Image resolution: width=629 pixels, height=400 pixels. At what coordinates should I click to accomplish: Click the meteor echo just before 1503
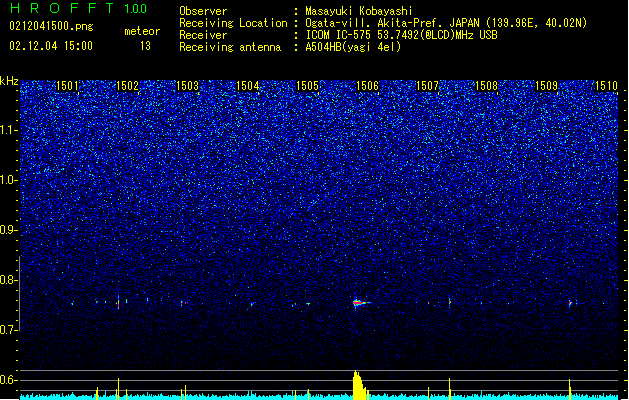[x=183, y=303]
